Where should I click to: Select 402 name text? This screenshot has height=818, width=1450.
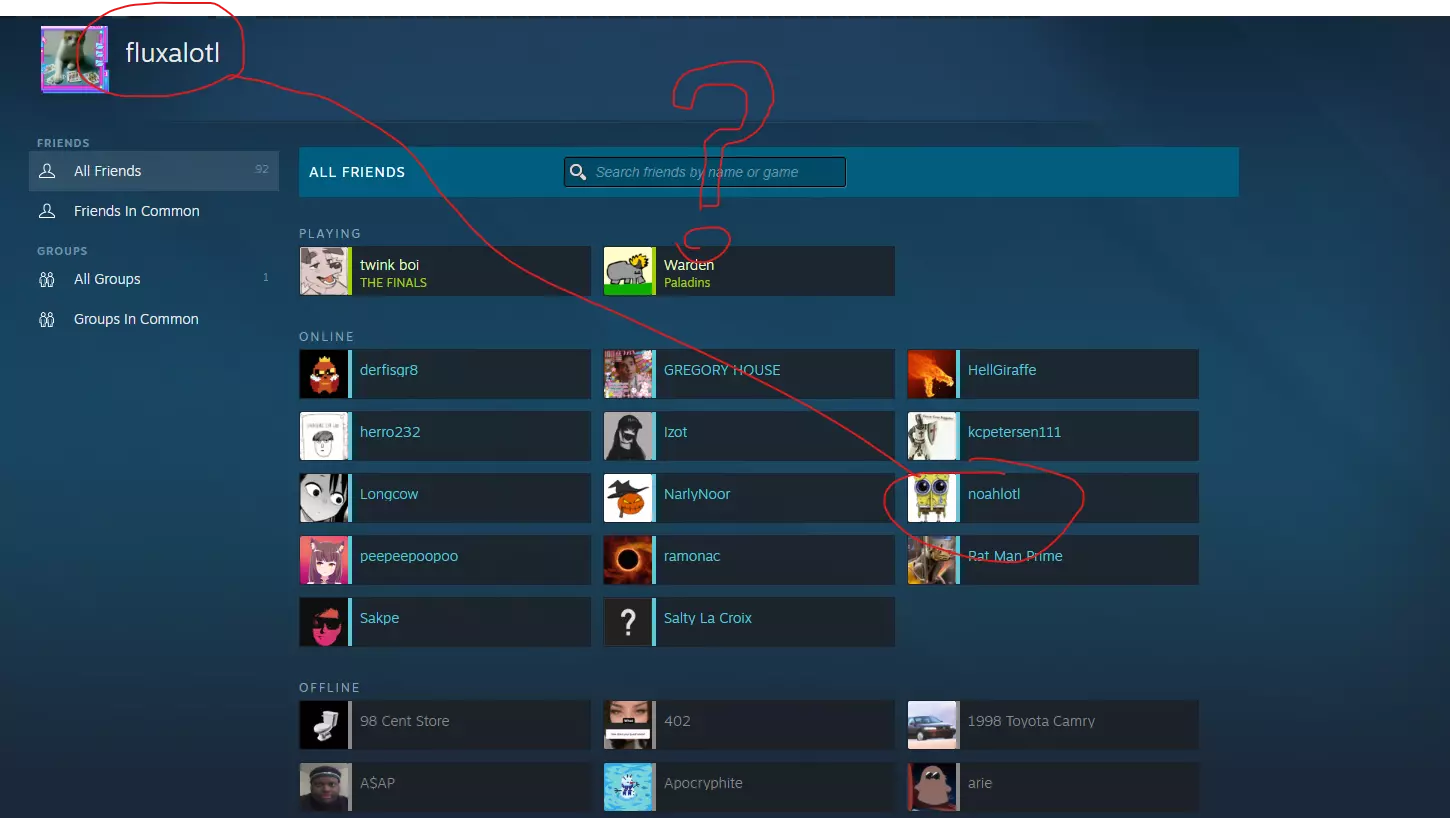677,721
